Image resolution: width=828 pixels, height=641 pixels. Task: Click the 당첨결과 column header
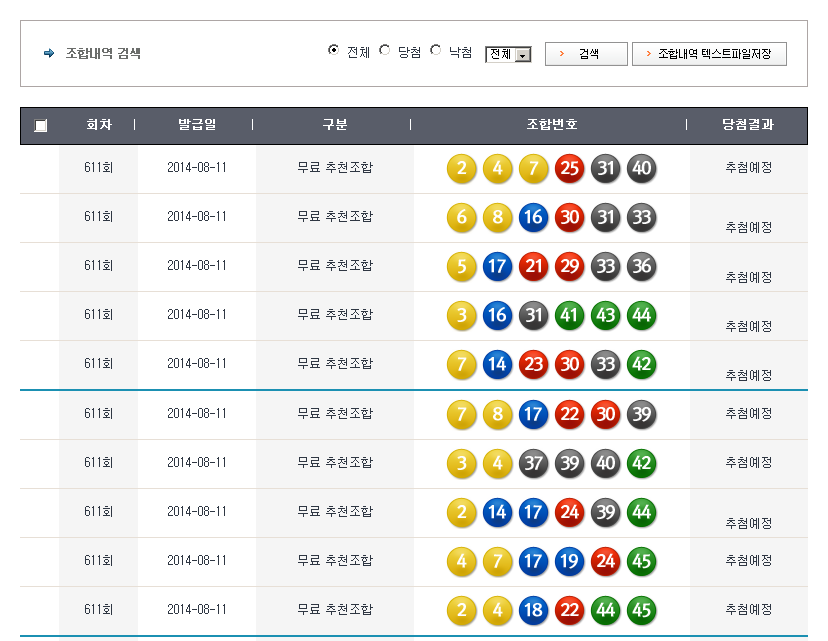coord(748,125)
